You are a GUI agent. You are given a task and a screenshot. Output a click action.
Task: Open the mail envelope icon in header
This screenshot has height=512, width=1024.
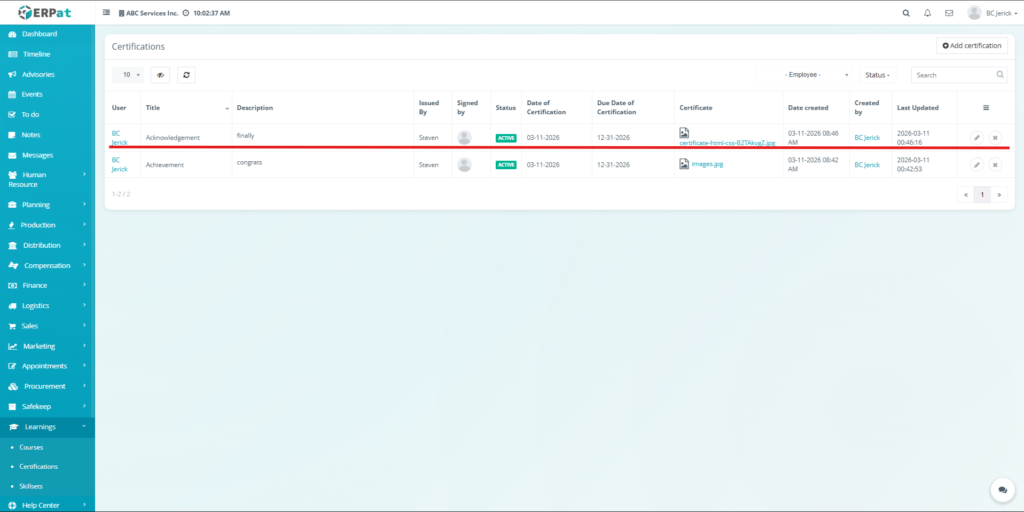948,13
